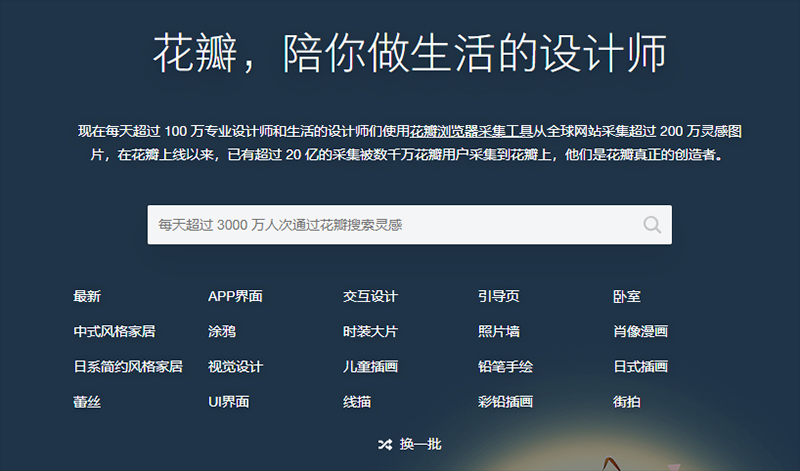Screen dimensions: 800x471
Task: Open the 花瓣浏览器采集工具 link
Action: point(471,131)
